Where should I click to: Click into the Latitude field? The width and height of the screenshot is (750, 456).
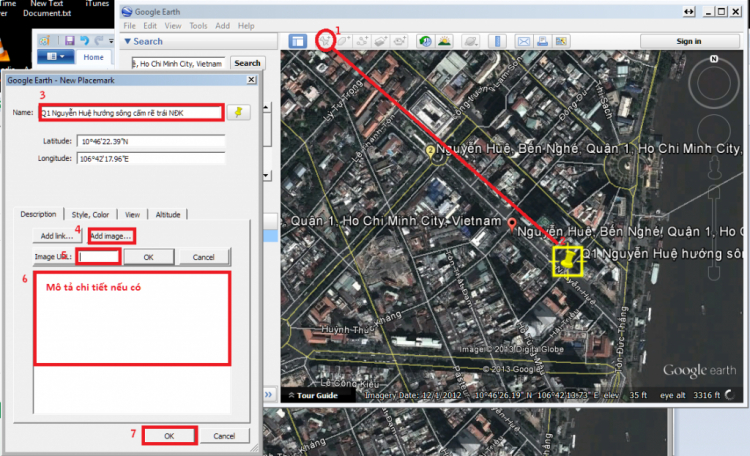coord(151,141)
